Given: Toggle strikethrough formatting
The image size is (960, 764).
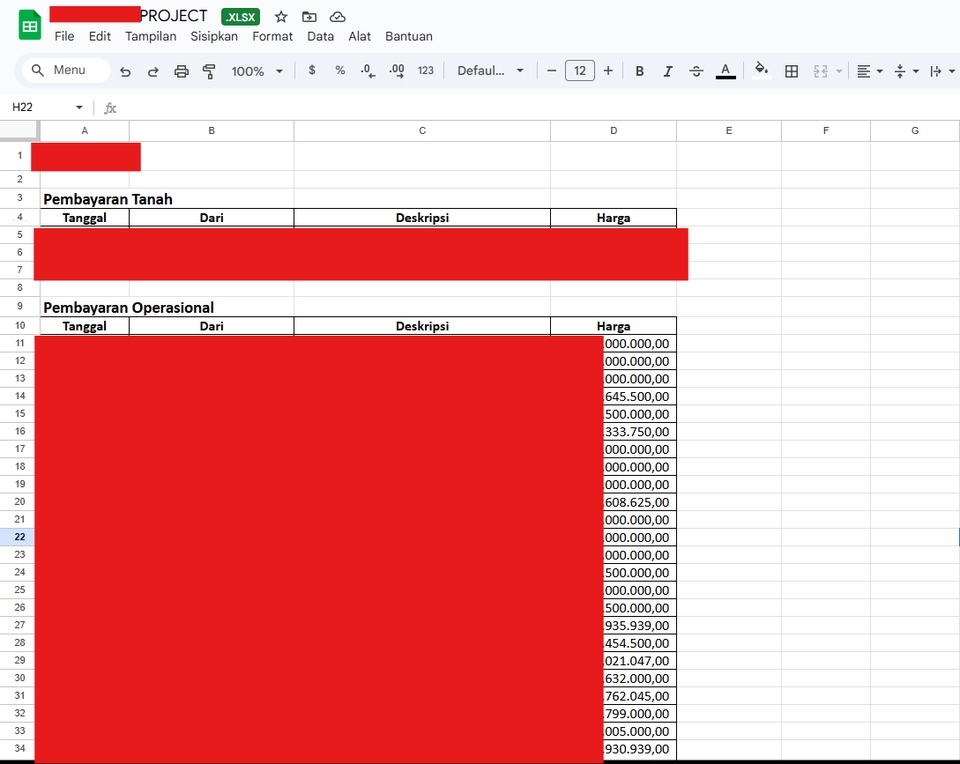Looking at the screenshot, I should coord(696,71).
